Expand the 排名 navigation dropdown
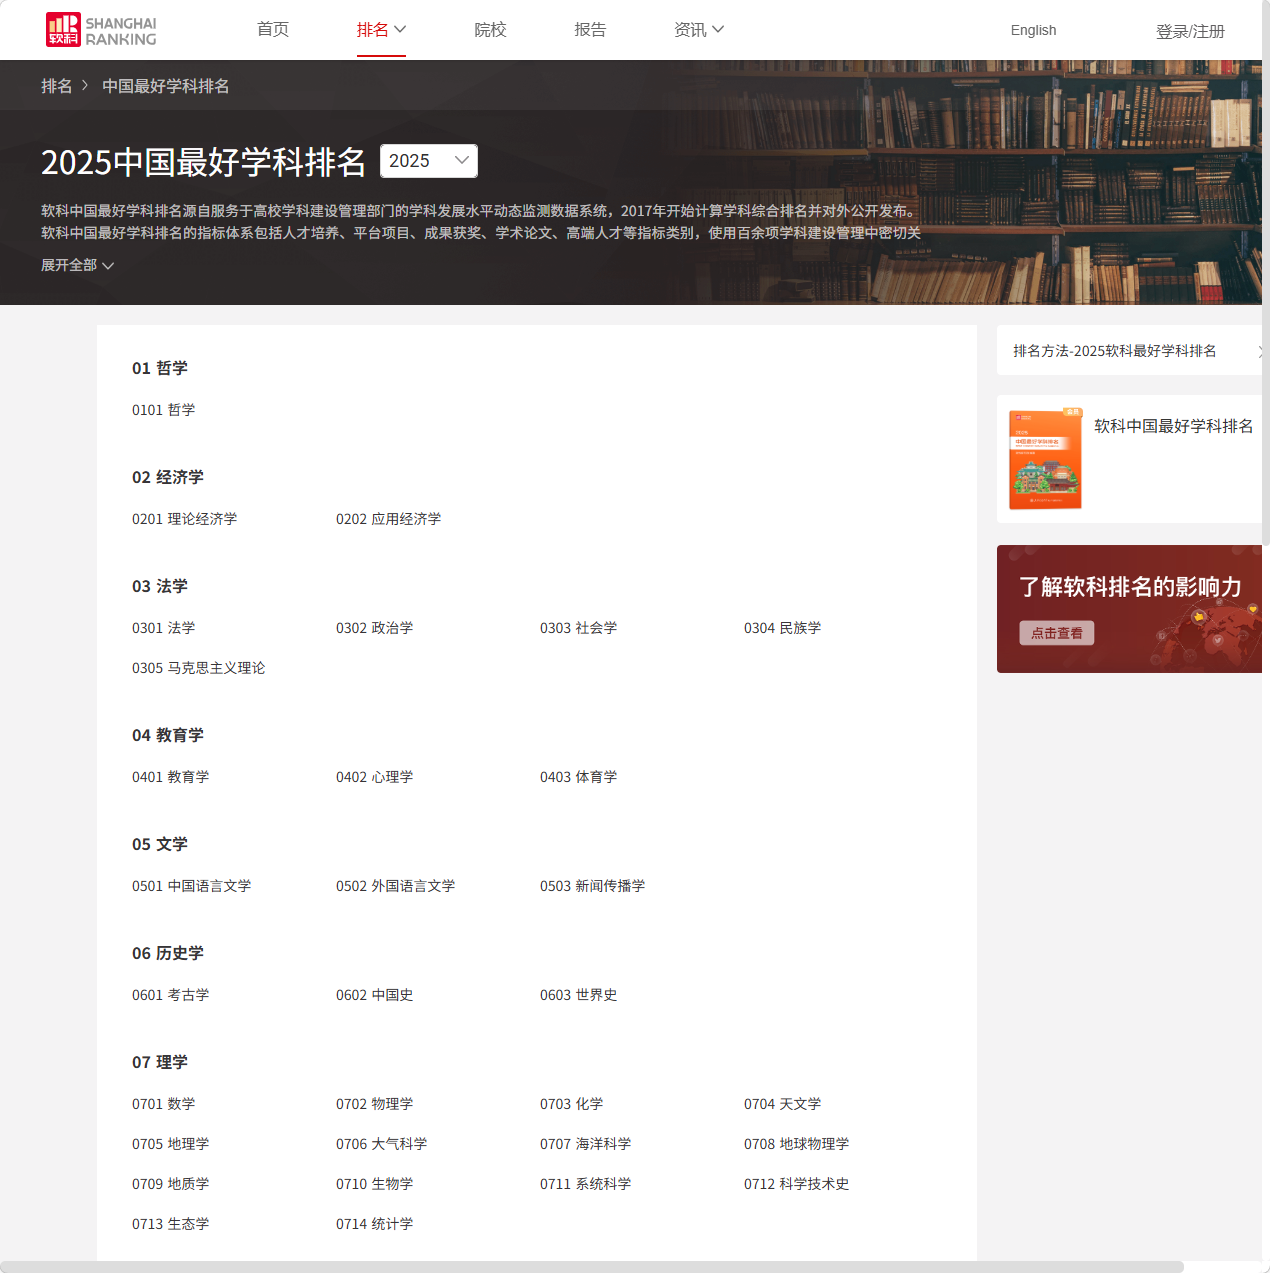The width and height of the screenshot is (1270, 1273). pyautogui.click(x=381, y=29)
